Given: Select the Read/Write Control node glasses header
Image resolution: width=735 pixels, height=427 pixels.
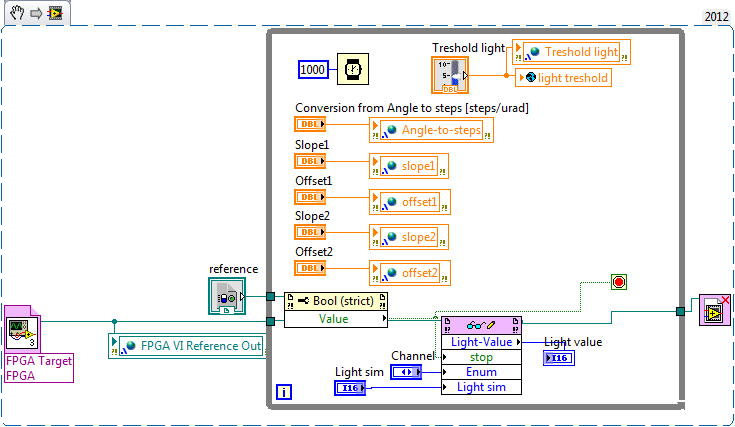Looking at the screenshot, I should click(481, 325).
